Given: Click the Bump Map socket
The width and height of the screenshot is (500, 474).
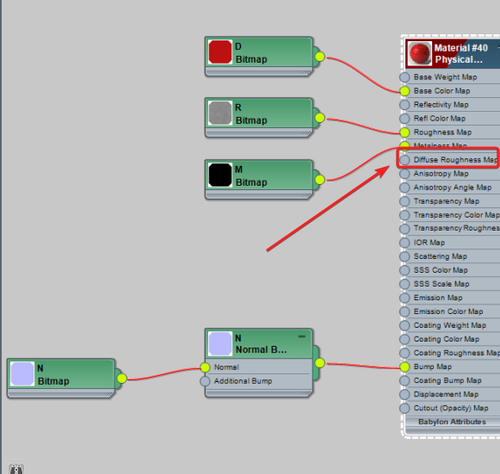Looking at the screenshot, I should (405, 367).
